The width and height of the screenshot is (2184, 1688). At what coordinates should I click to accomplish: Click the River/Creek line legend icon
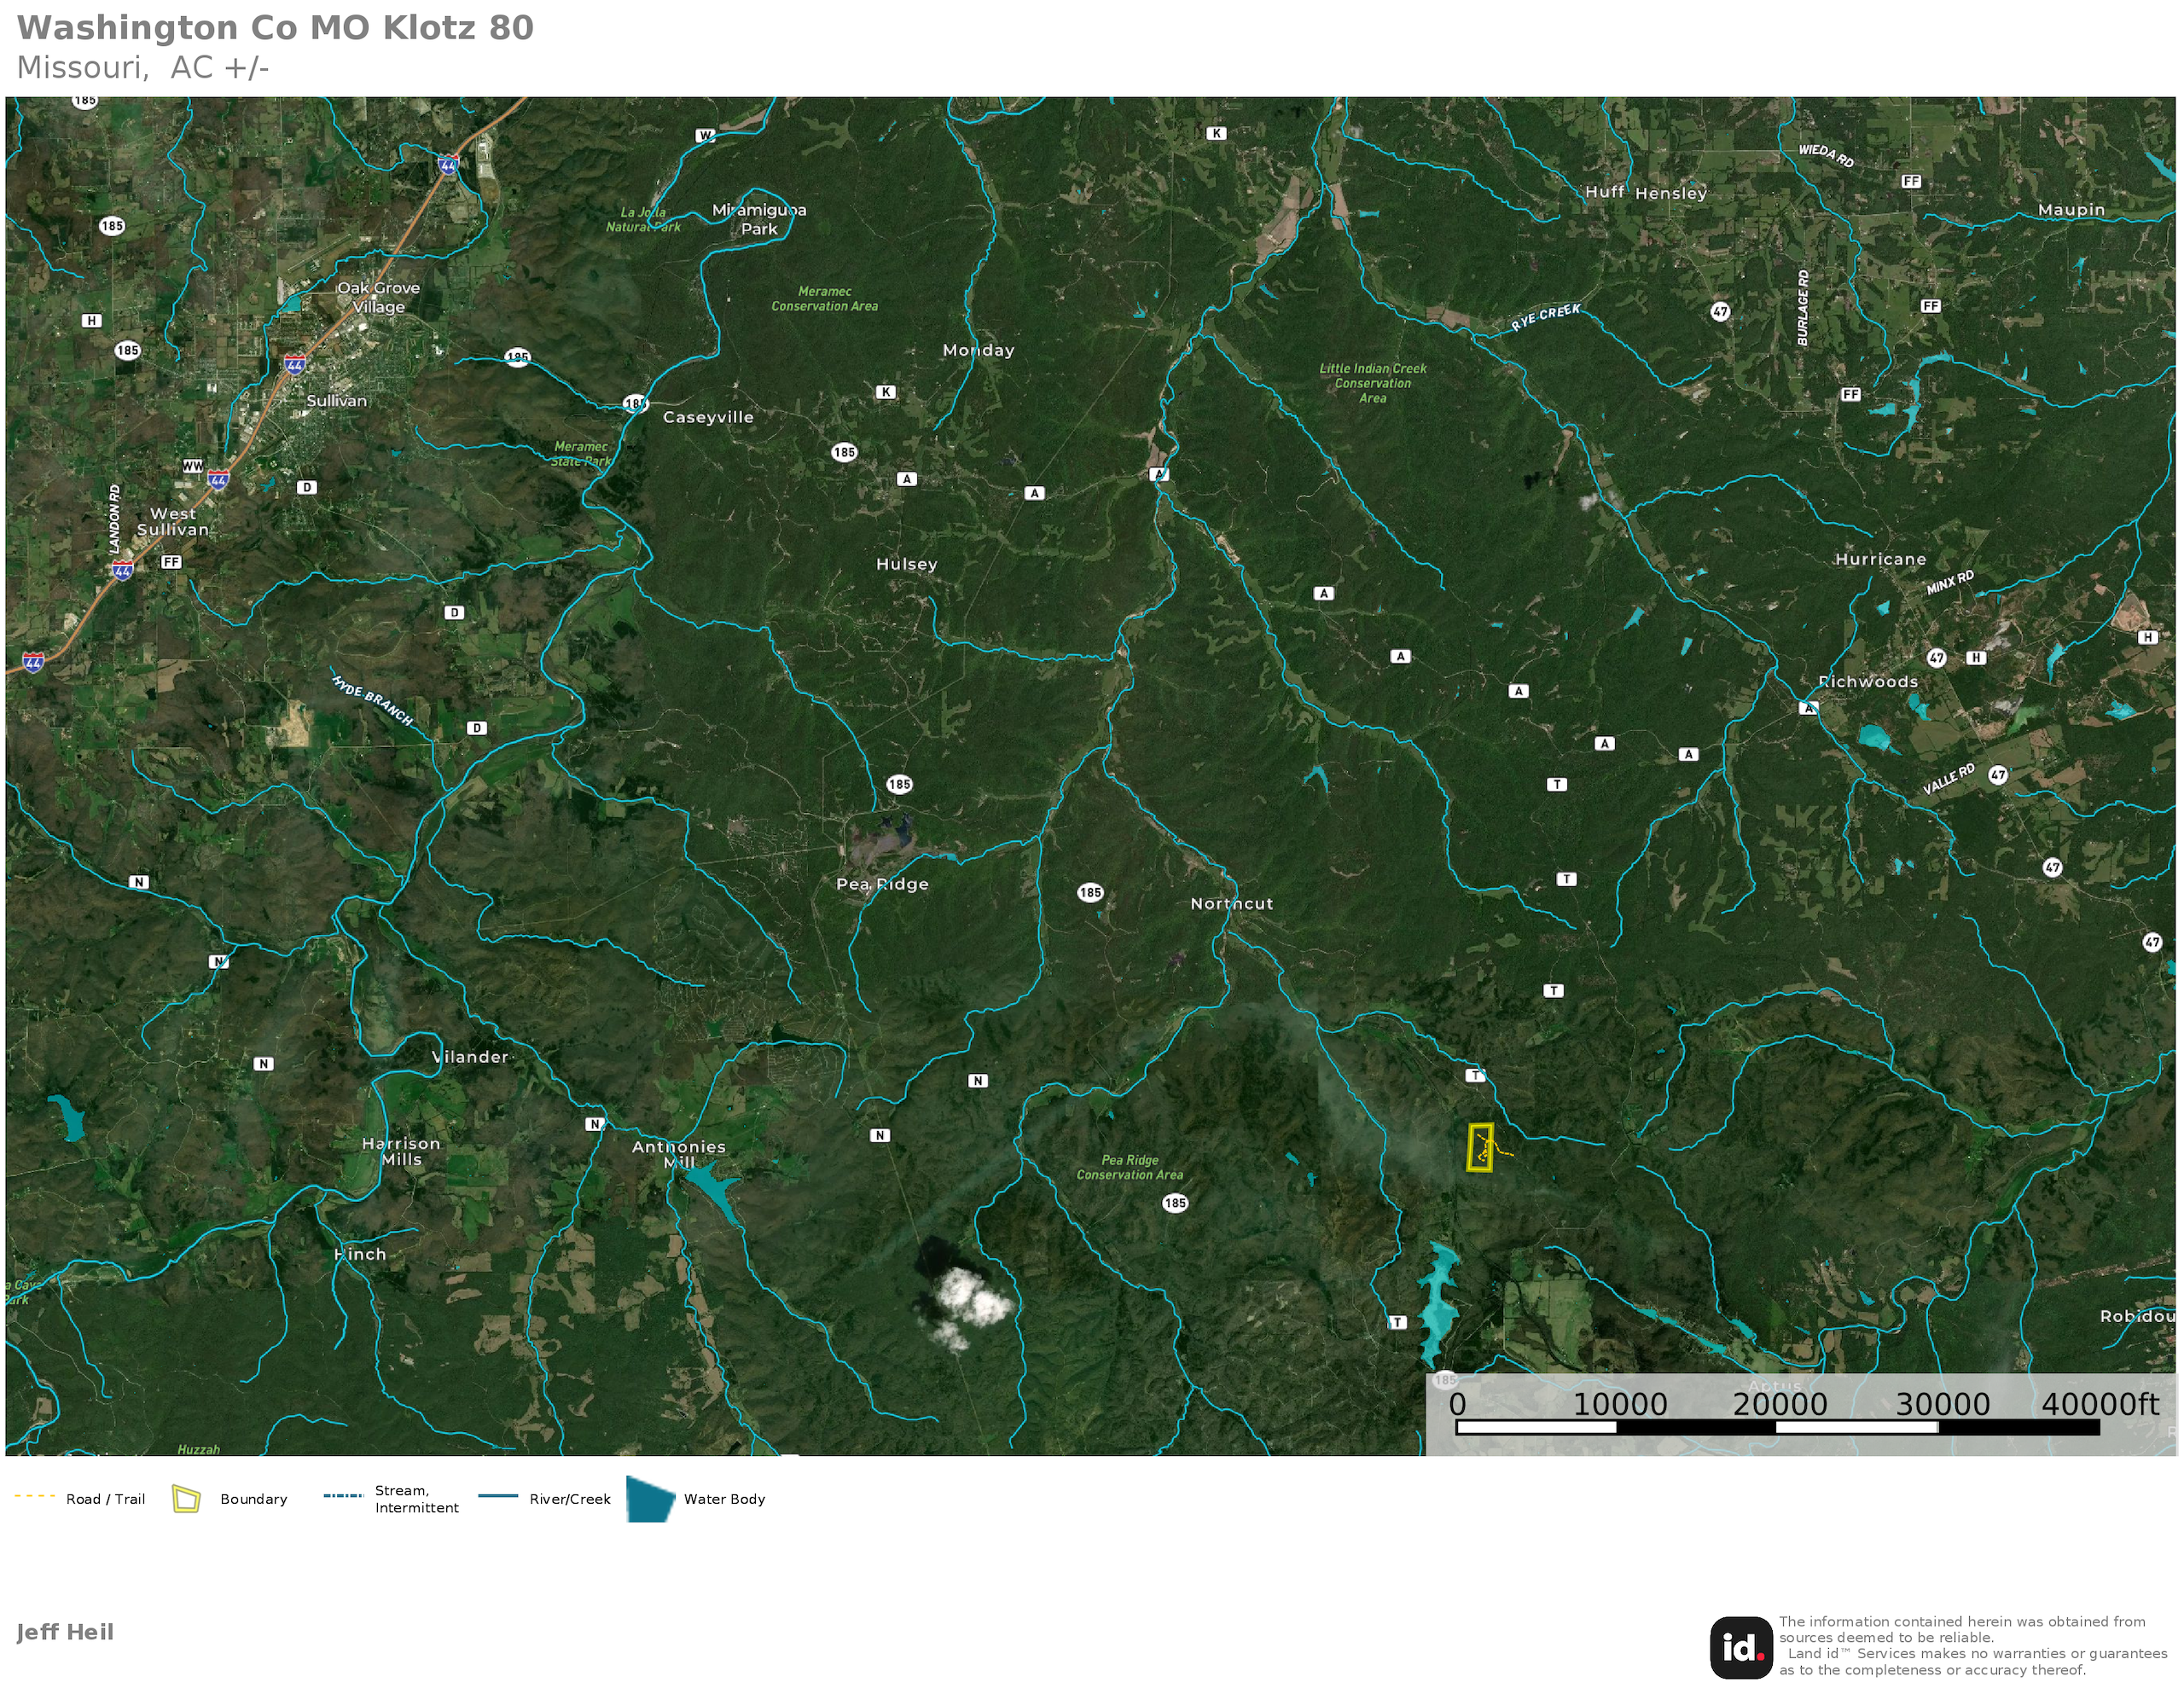[498, 1497]
